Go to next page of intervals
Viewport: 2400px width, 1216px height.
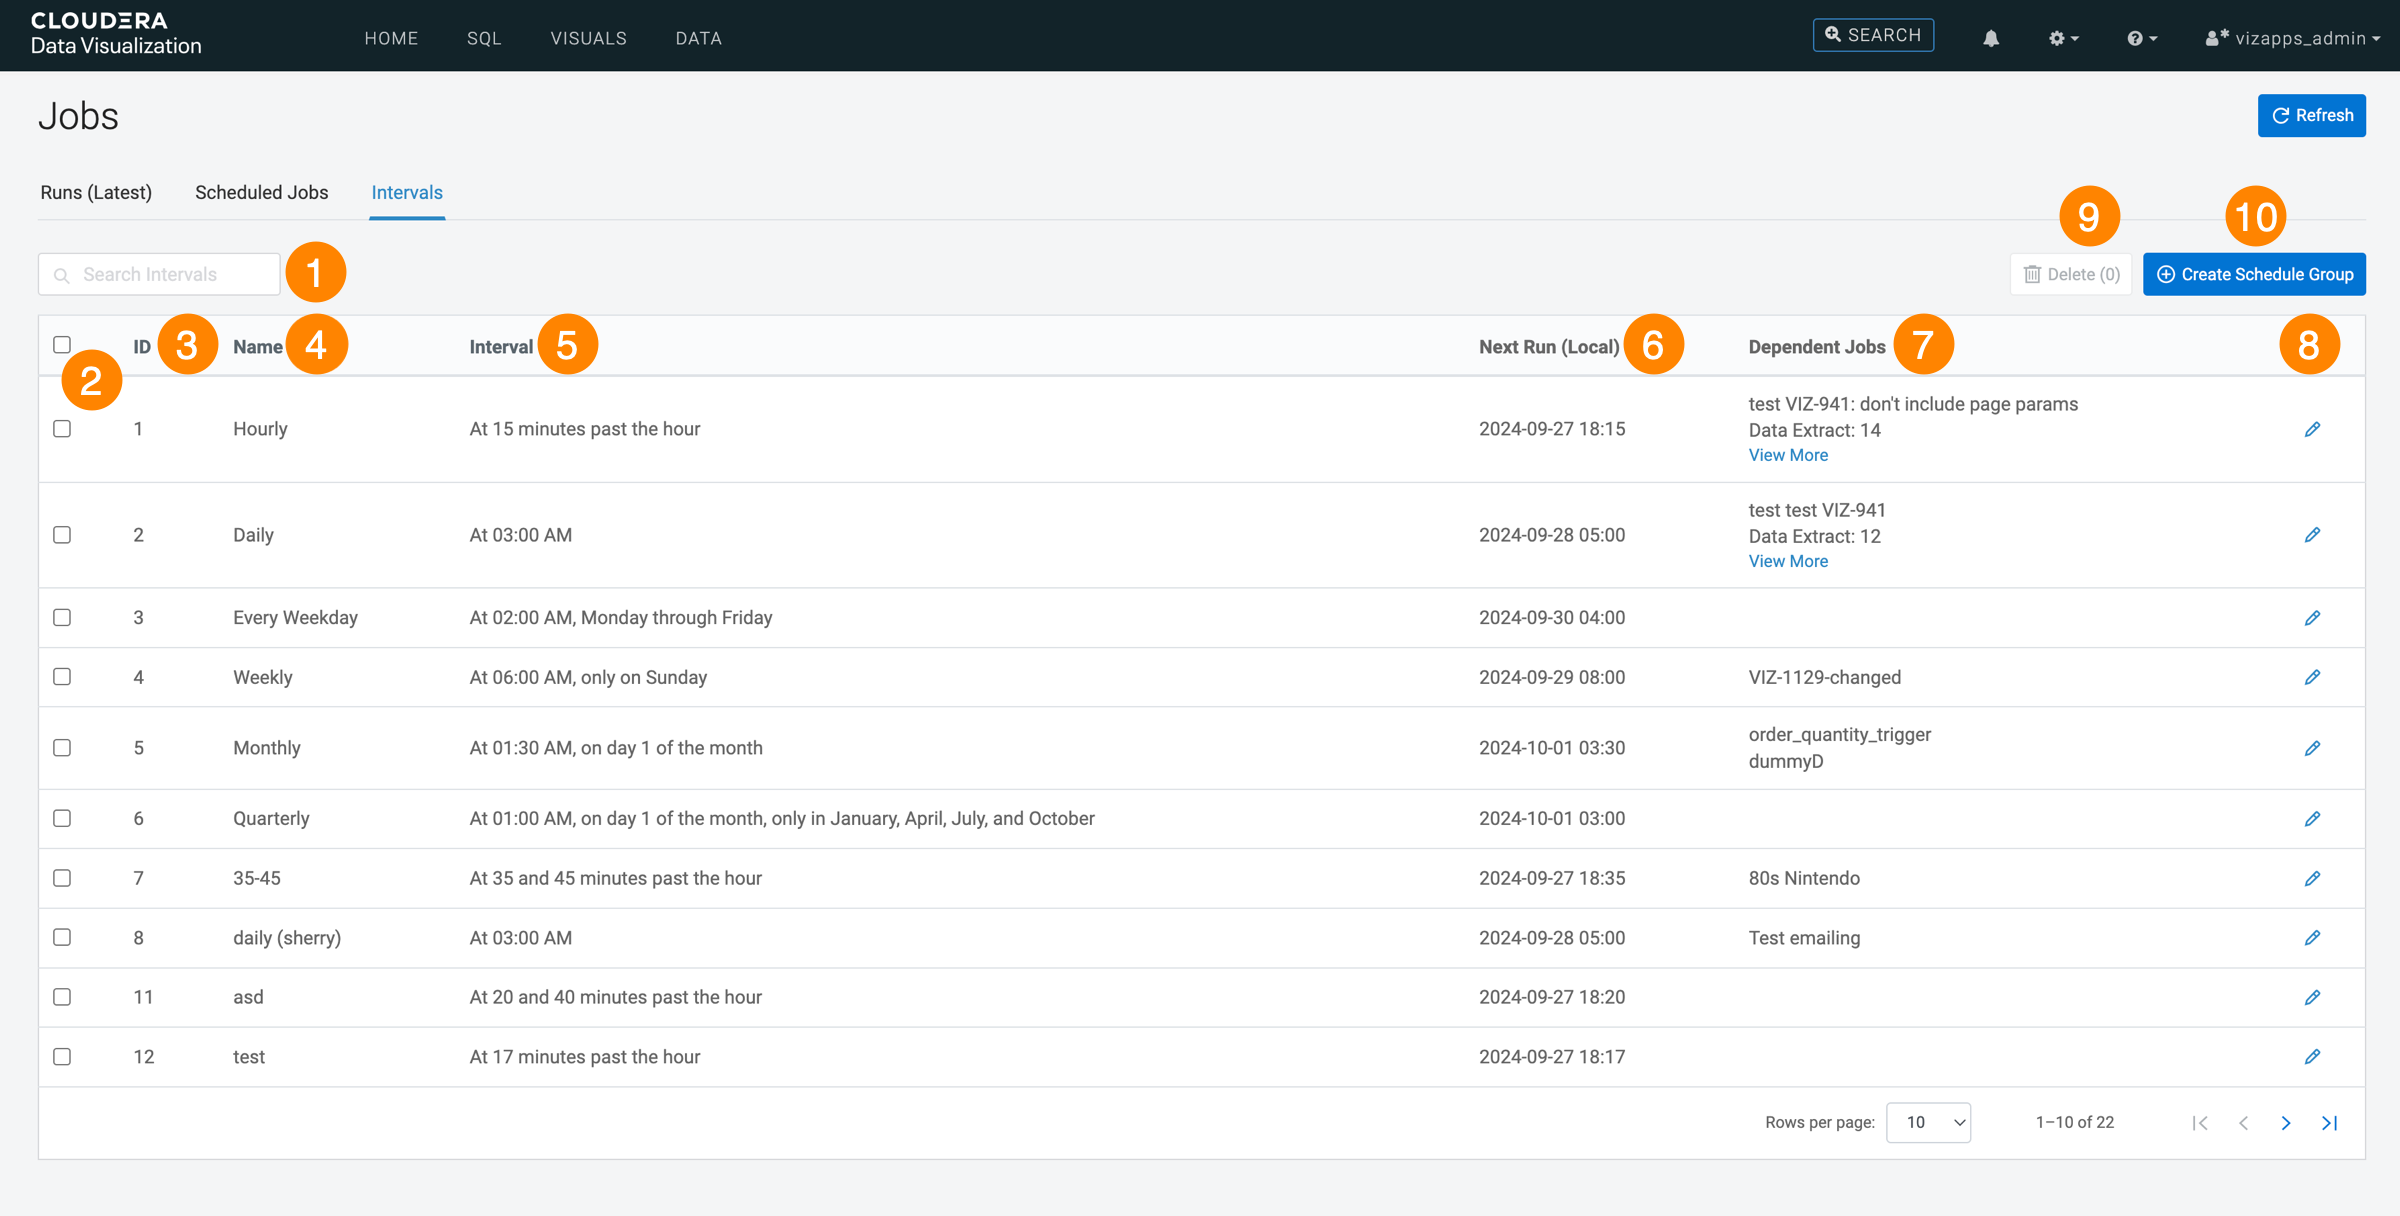(2286, 1123)
